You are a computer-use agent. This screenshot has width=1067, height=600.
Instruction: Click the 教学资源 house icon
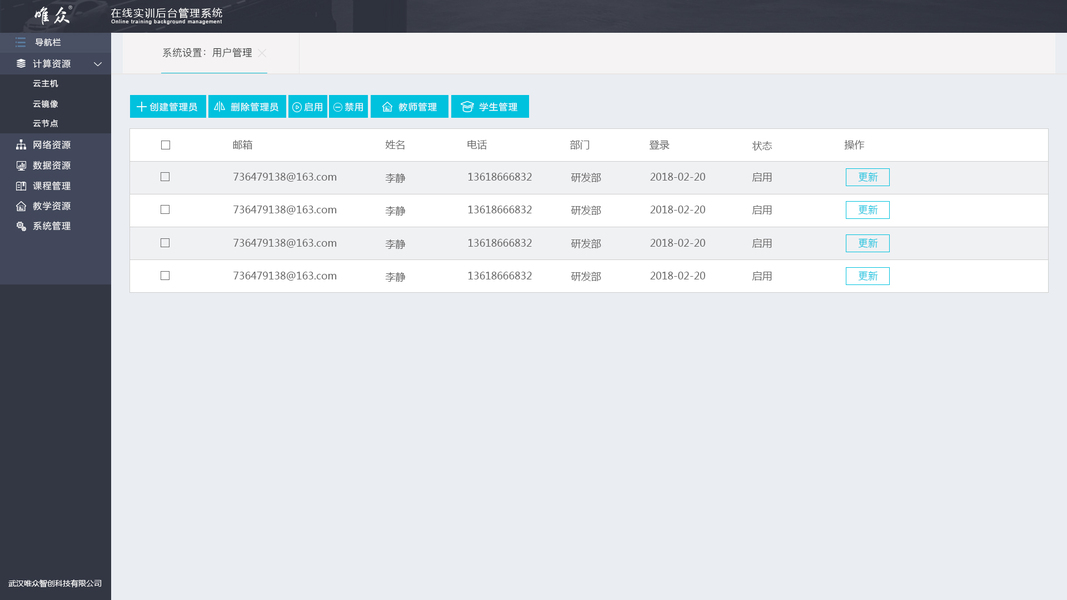(x=21, y=206)
